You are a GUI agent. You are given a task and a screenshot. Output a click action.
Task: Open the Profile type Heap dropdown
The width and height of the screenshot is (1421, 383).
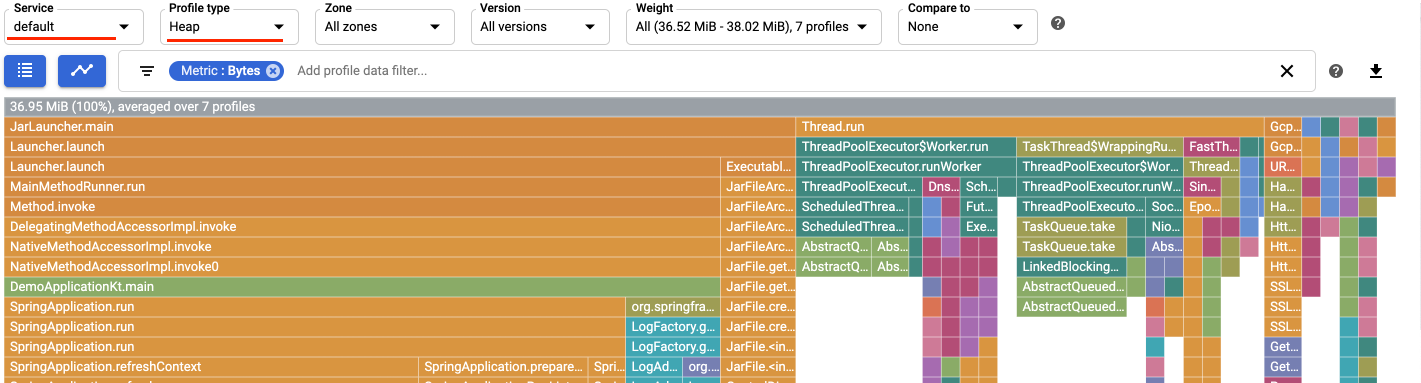pyautogui.click(x=226, y=27)
